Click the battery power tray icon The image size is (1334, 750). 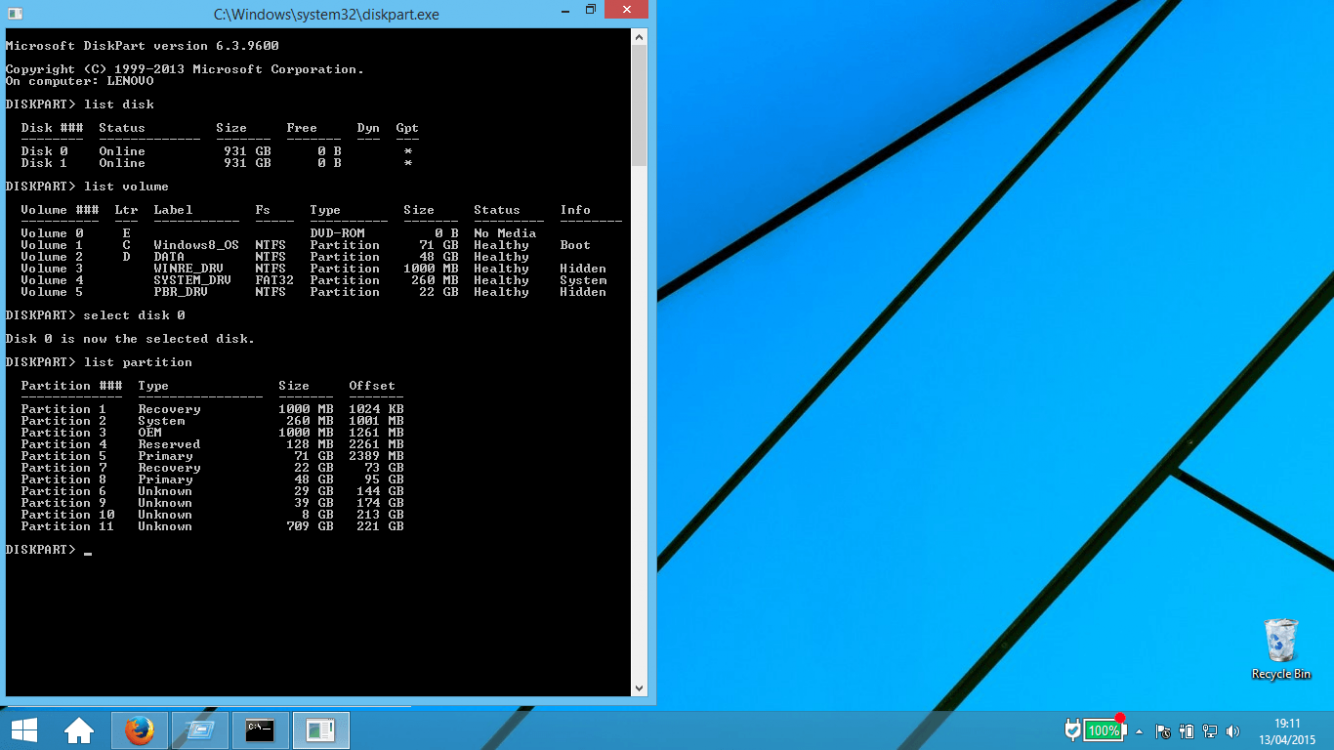click(1187, 732)
